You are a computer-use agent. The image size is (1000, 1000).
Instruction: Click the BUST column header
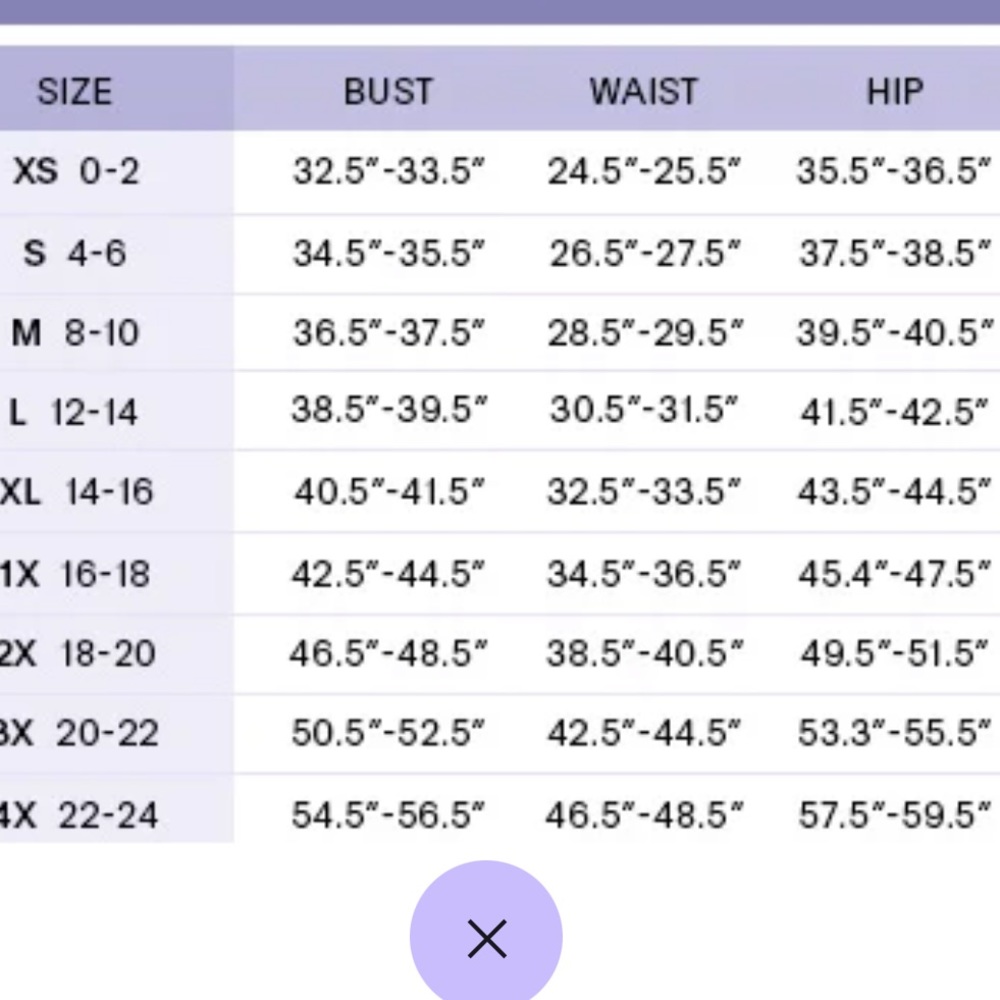pyautogui.click(x=388, y=92)
